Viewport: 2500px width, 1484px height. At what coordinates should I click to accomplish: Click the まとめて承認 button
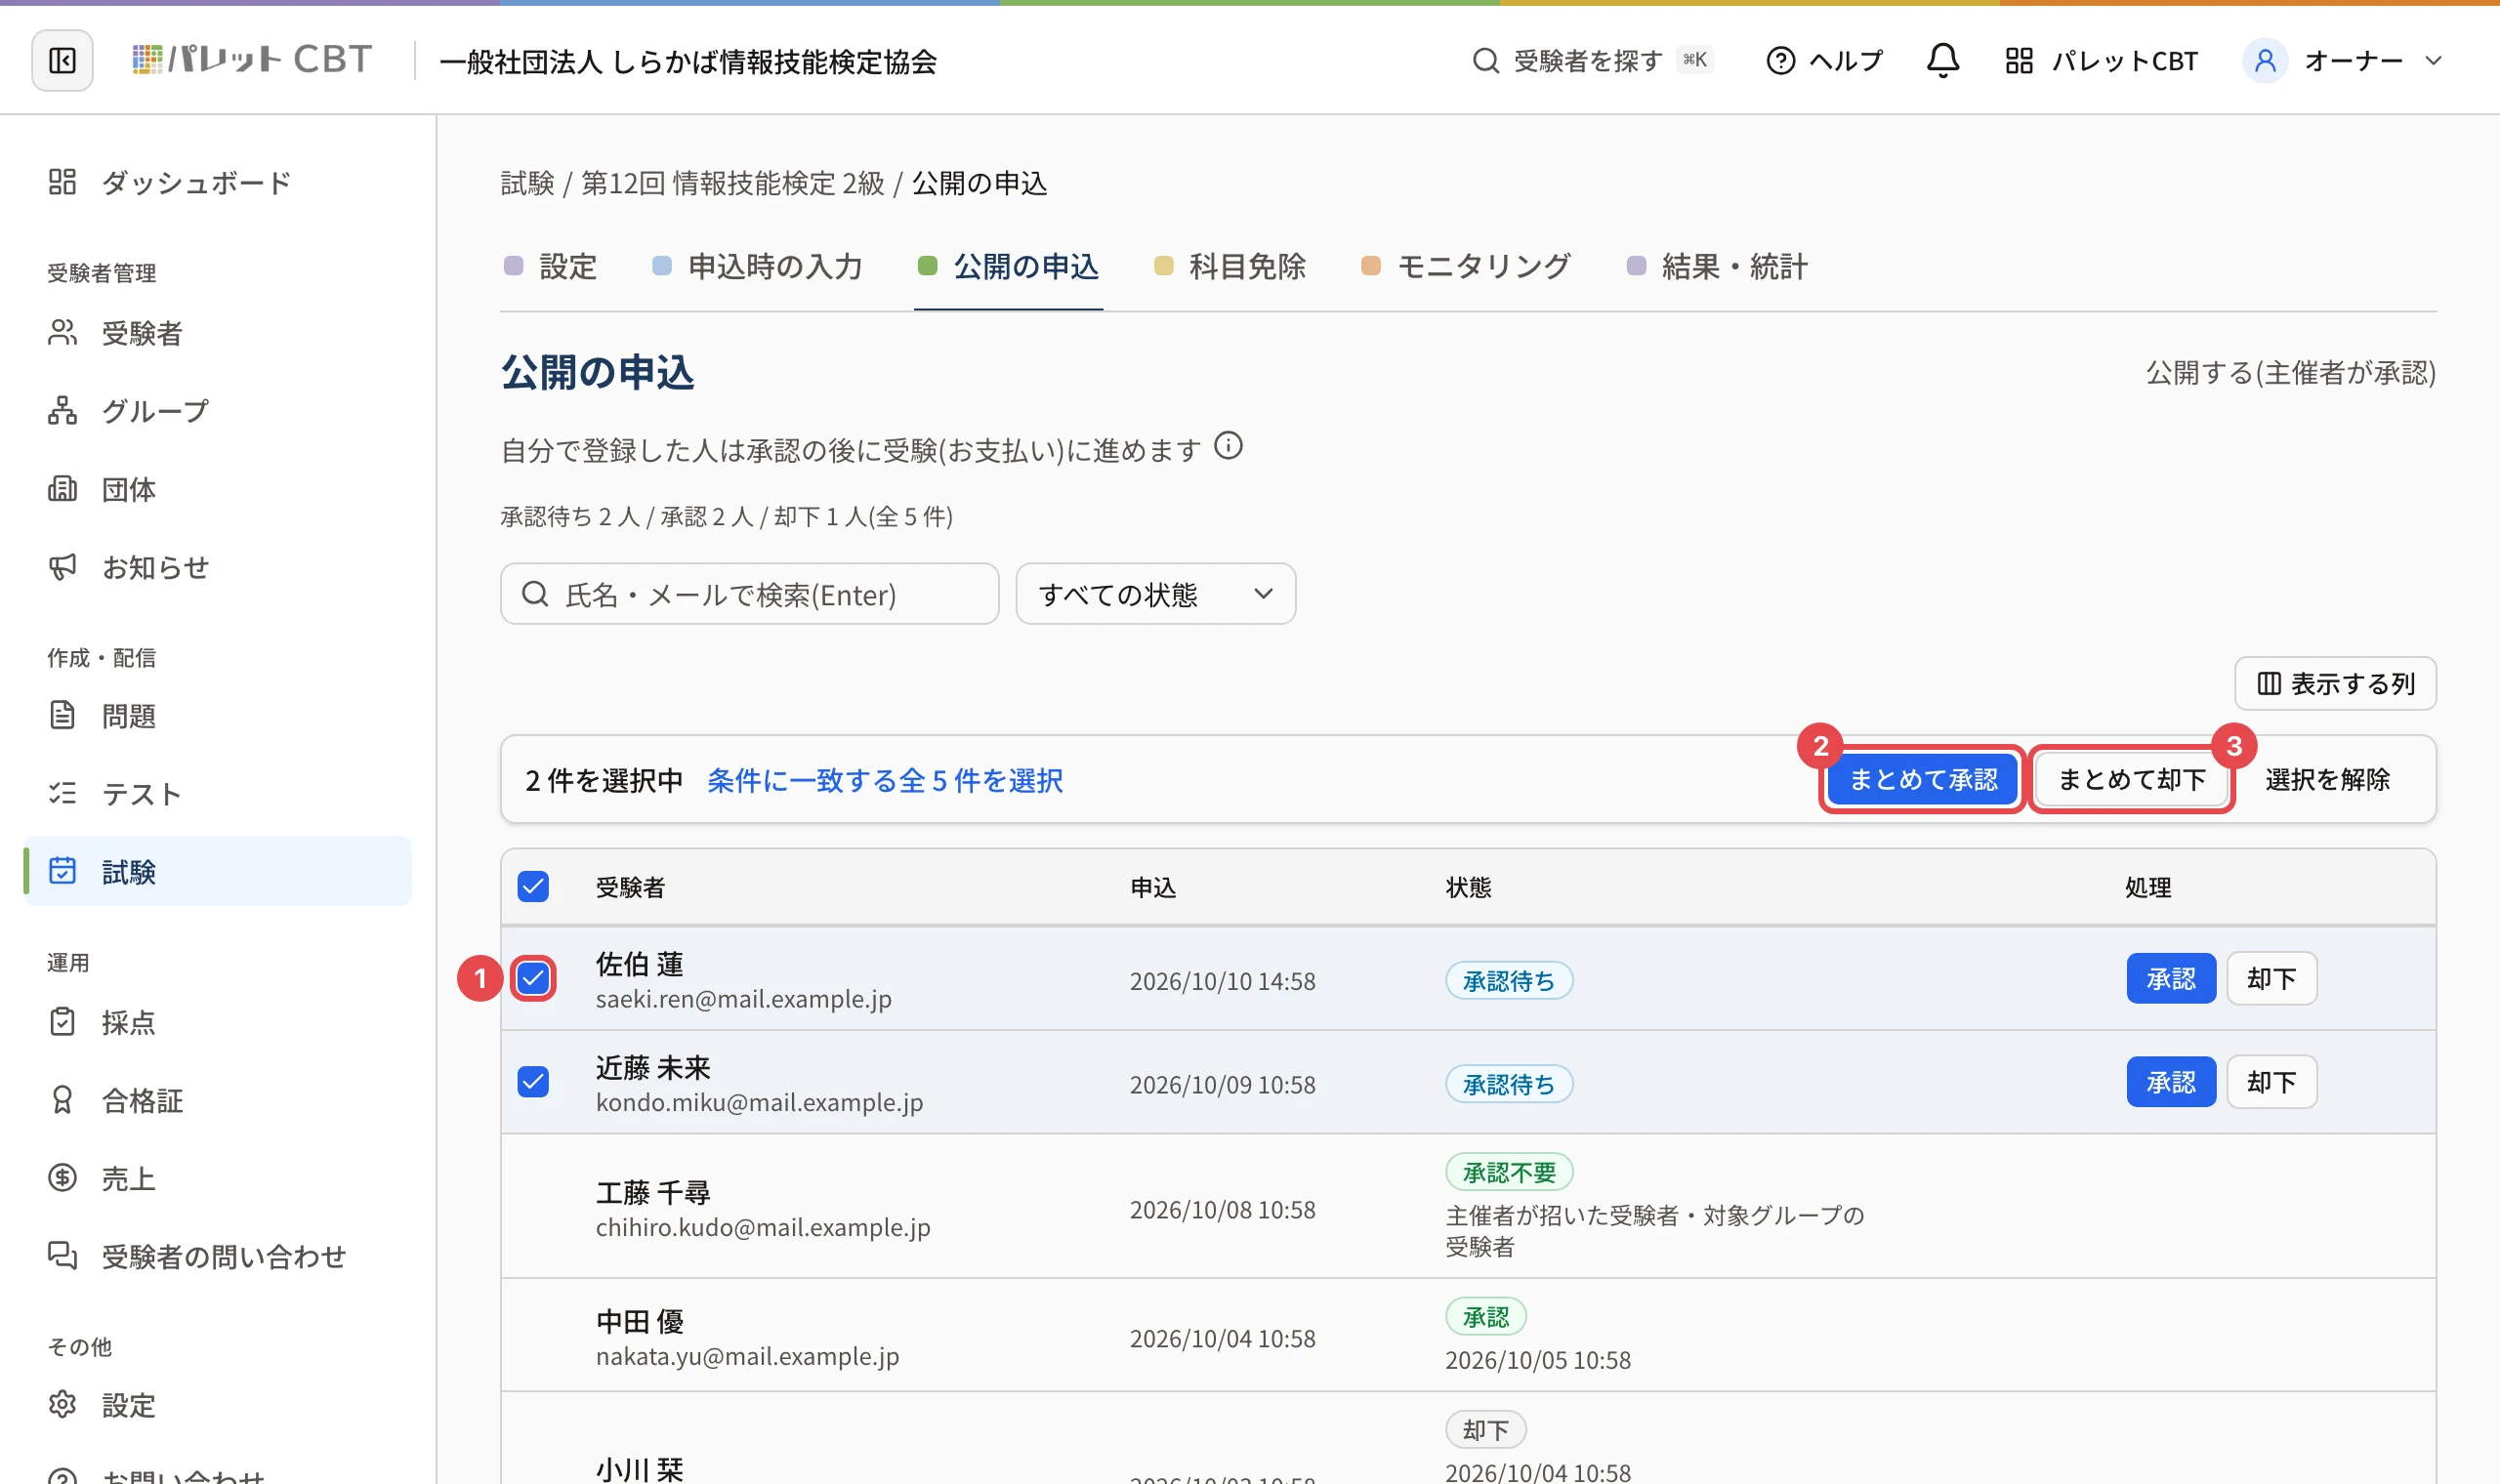coord(1922,779)
